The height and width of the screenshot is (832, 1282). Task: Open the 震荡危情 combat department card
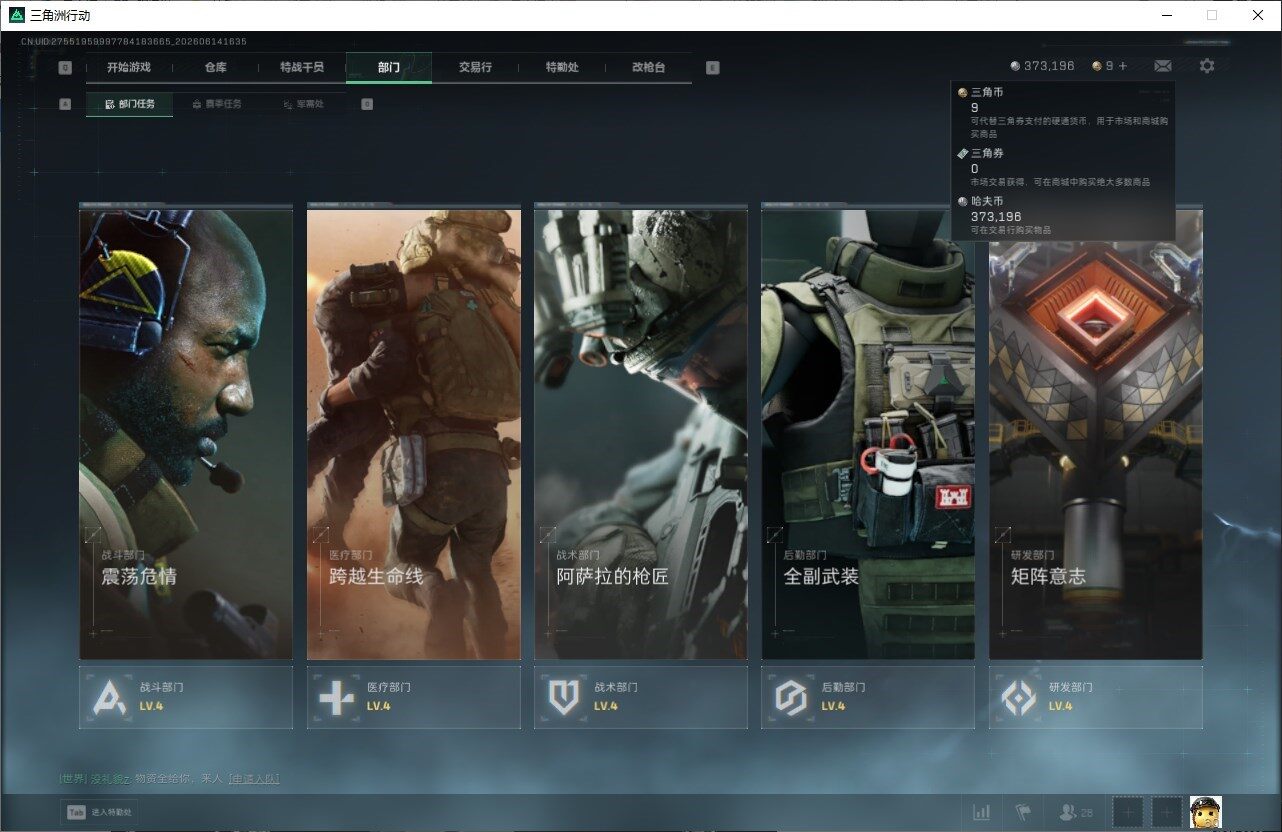point(186,432)
